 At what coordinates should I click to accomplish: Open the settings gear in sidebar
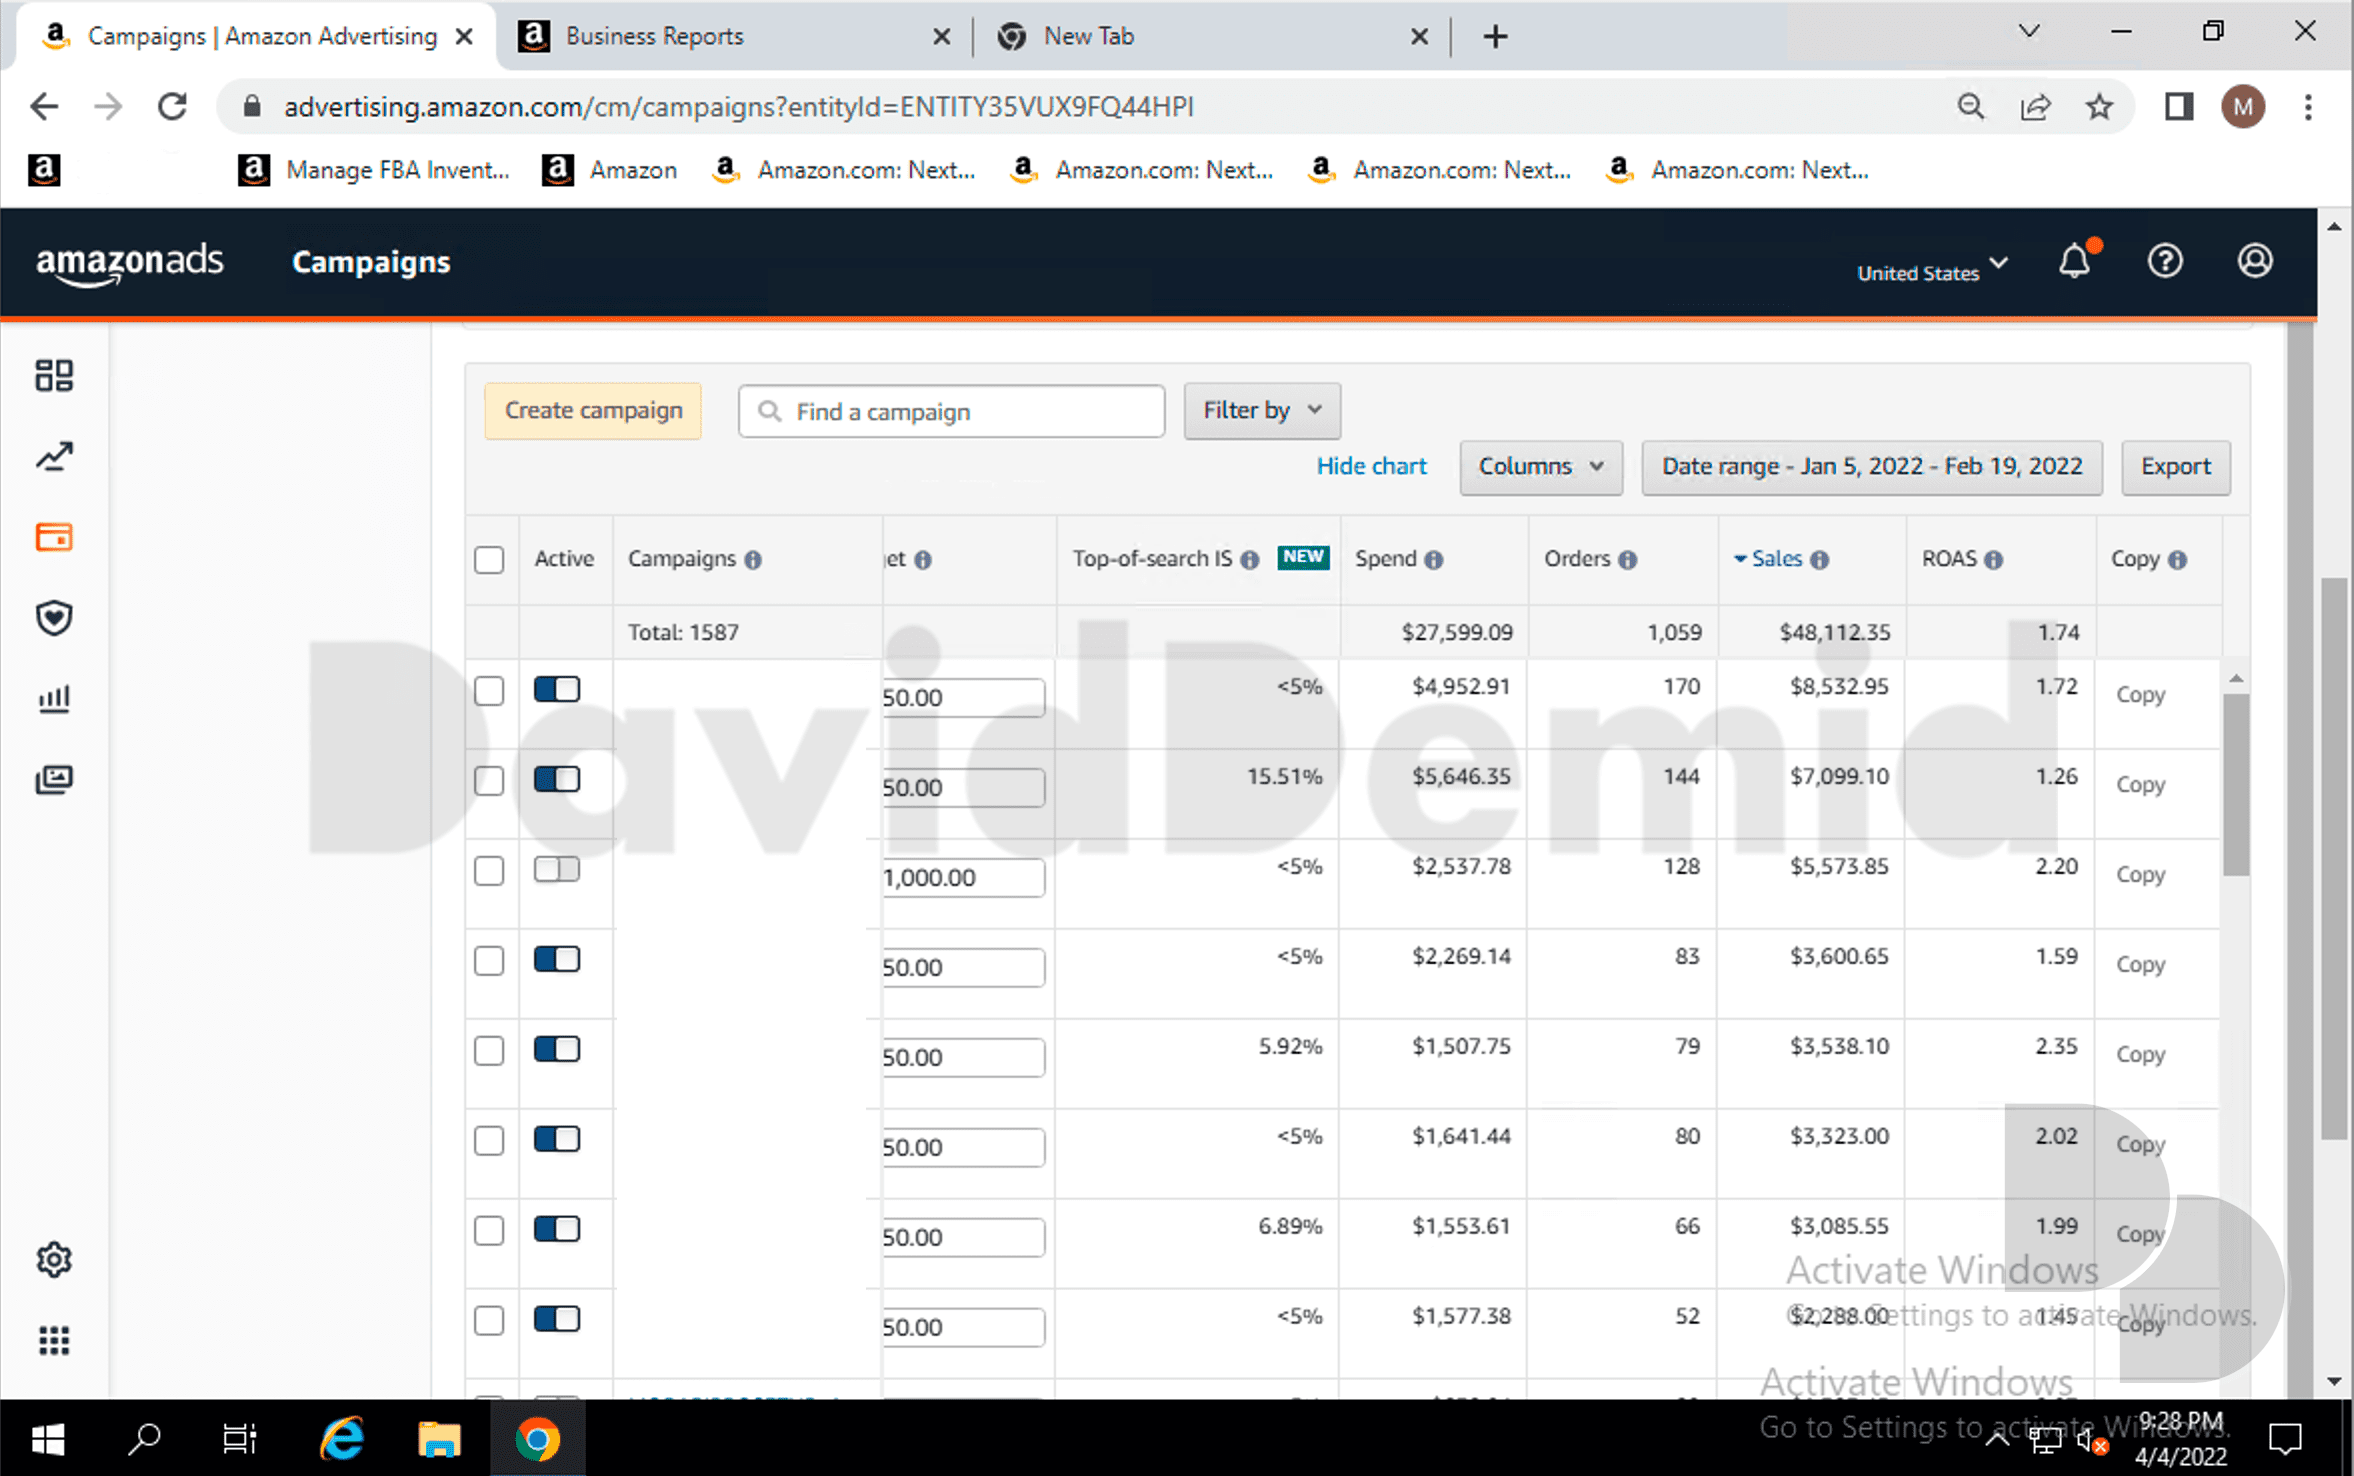(54, 1260)
